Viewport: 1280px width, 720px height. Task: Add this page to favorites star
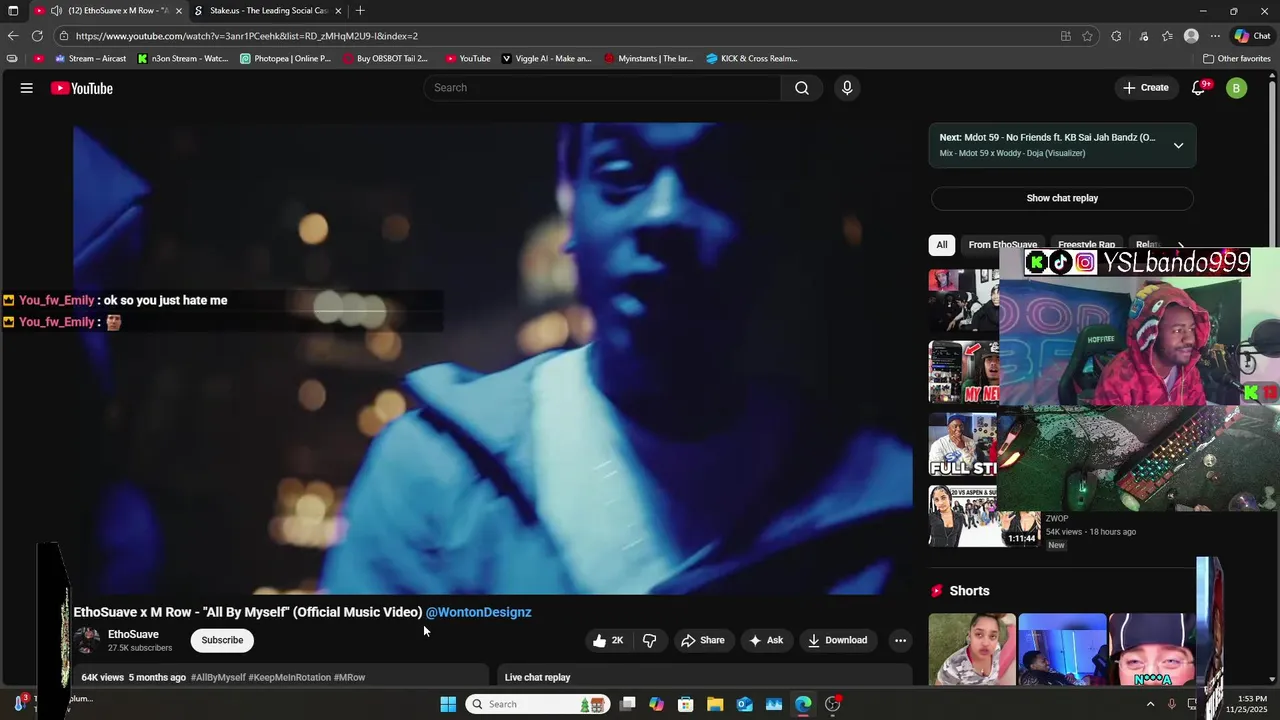pyautogui.click(x=1087, y=36)
